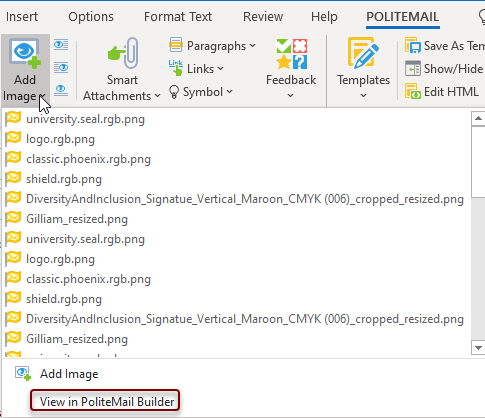Click the scroll up arrow of image list
The image size is (485, 418).
click(x=478, y=118)
